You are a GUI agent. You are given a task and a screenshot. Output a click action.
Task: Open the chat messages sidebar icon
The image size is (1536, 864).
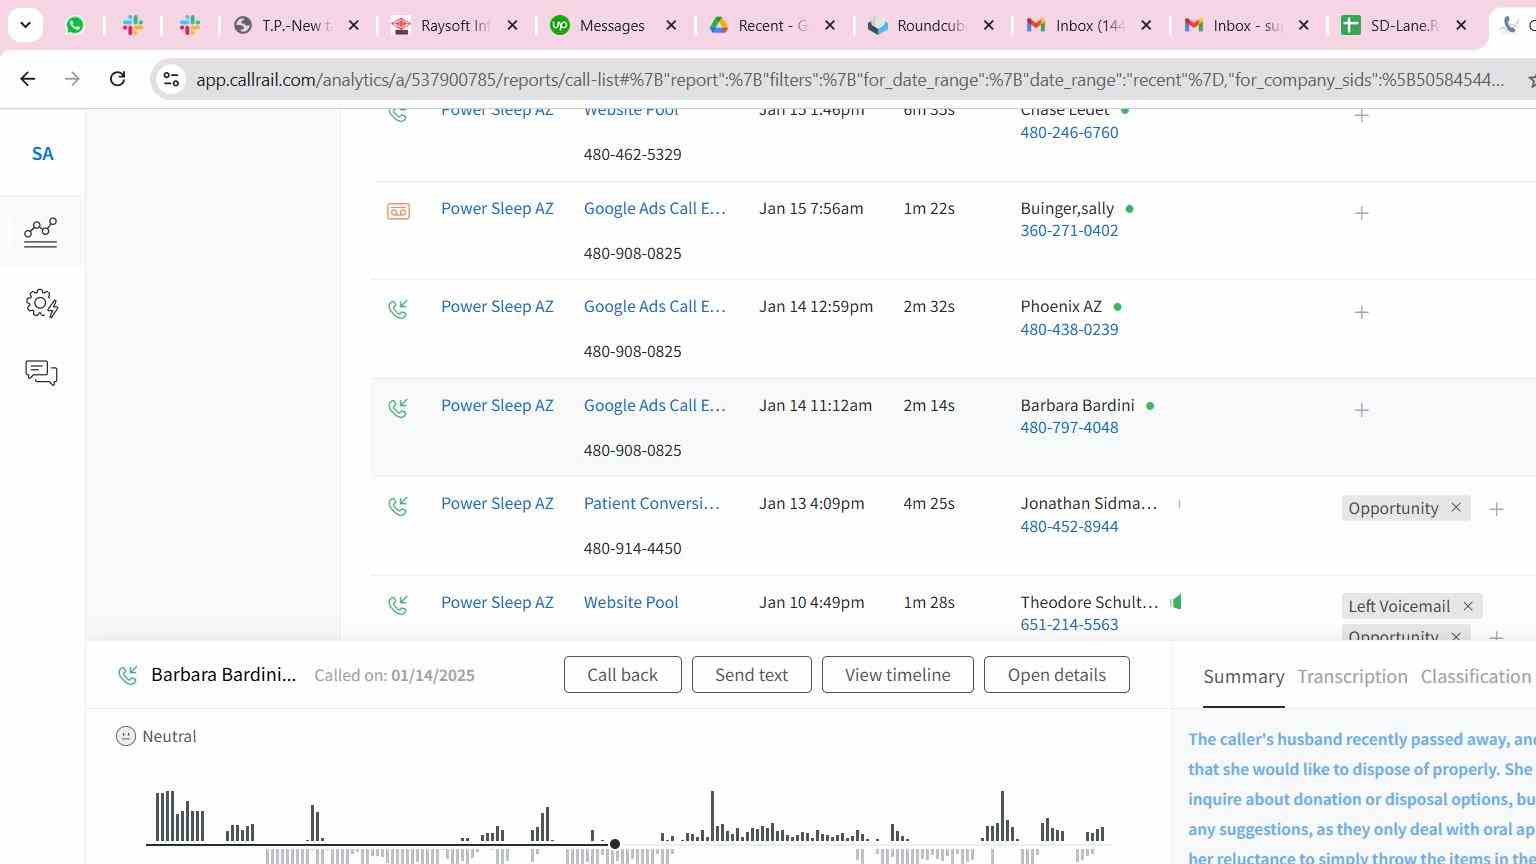[41, 373]
